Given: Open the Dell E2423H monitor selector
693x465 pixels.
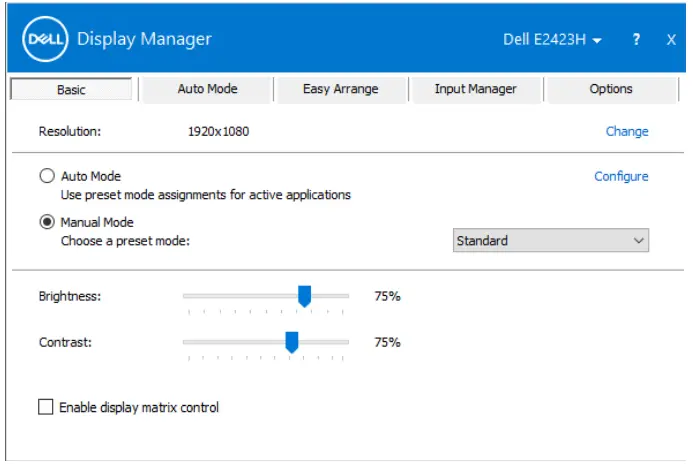Looking at the screenshot, I should point(552,40).
